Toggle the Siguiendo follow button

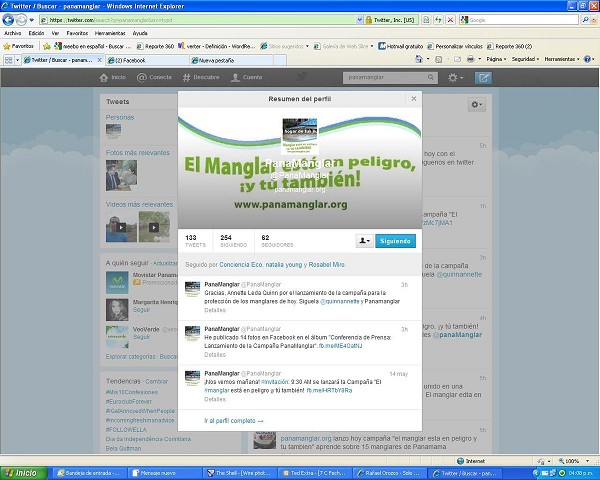pyautogui.click(x=395, y=240)
